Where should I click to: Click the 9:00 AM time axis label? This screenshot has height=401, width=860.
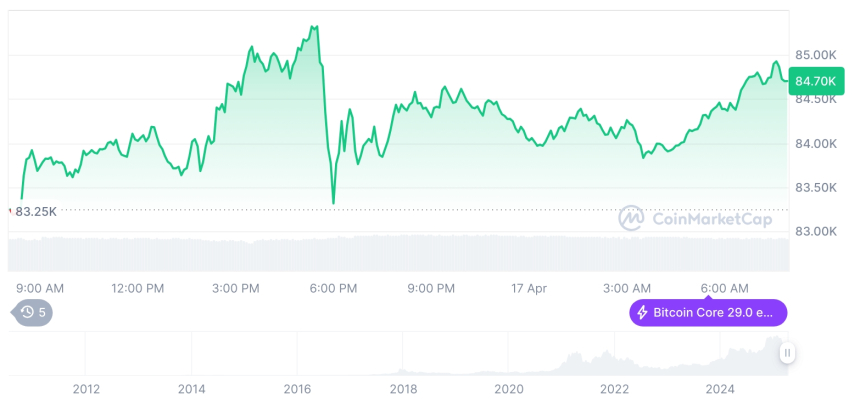[x=40, y=288]
